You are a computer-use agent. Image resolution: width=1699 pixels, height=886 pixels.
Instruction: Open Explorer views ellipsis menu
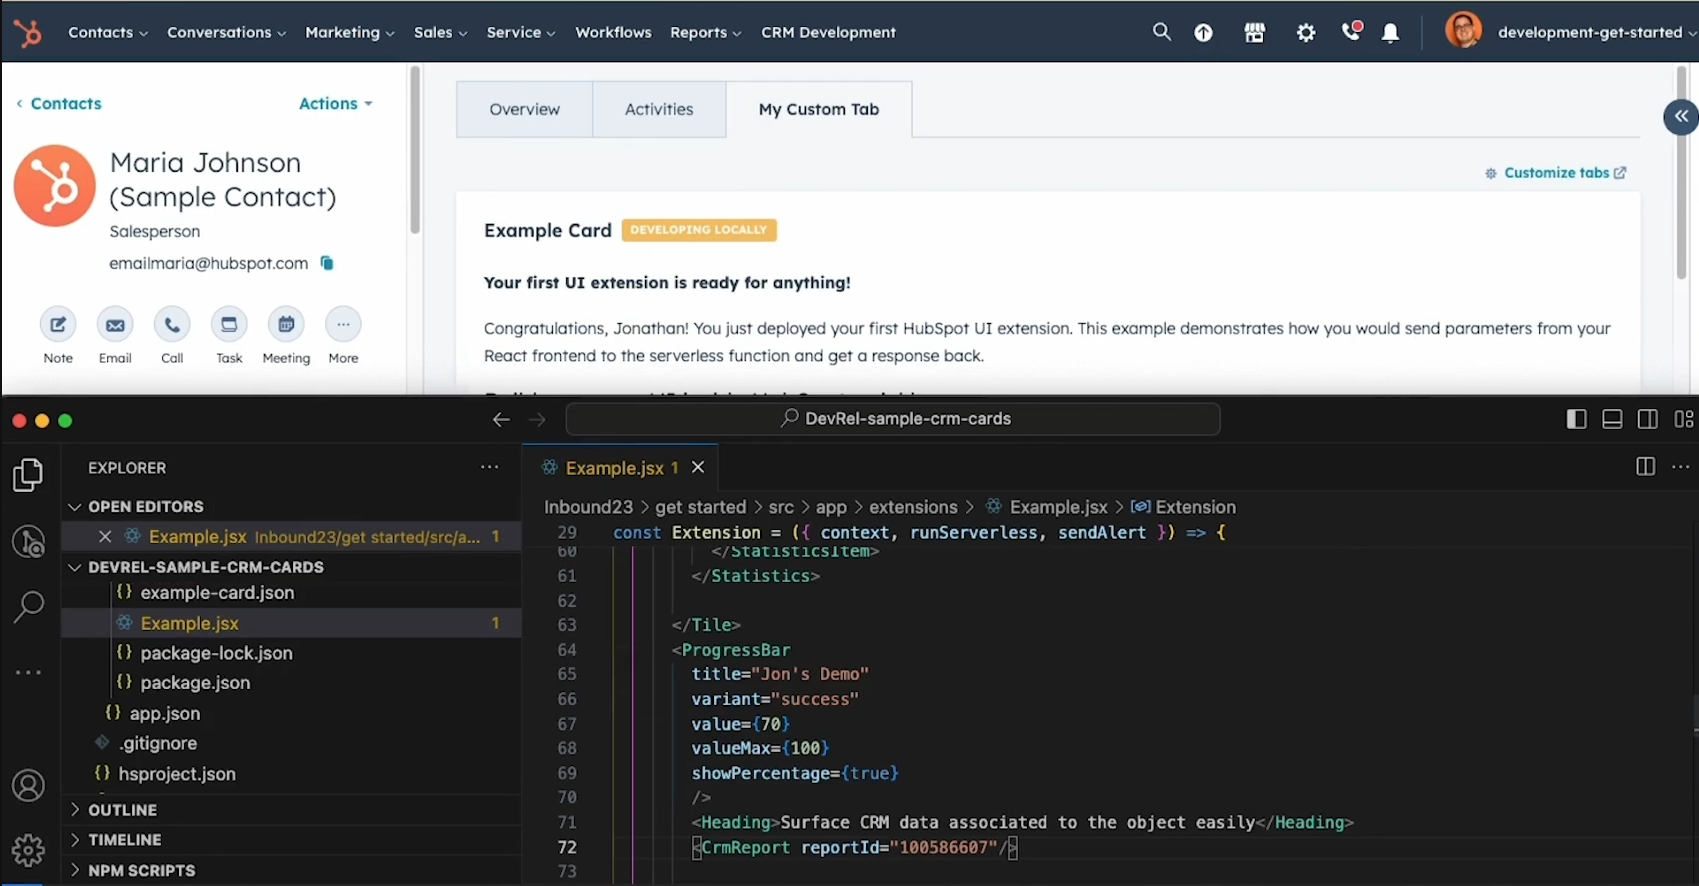[x=489, y=467]
